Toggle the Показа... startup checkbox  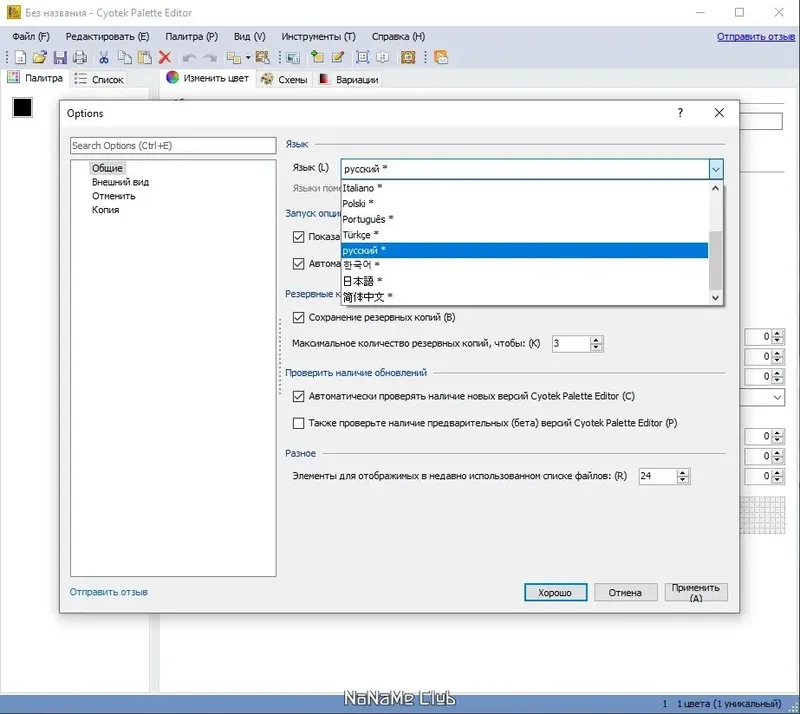pos(298,237)
